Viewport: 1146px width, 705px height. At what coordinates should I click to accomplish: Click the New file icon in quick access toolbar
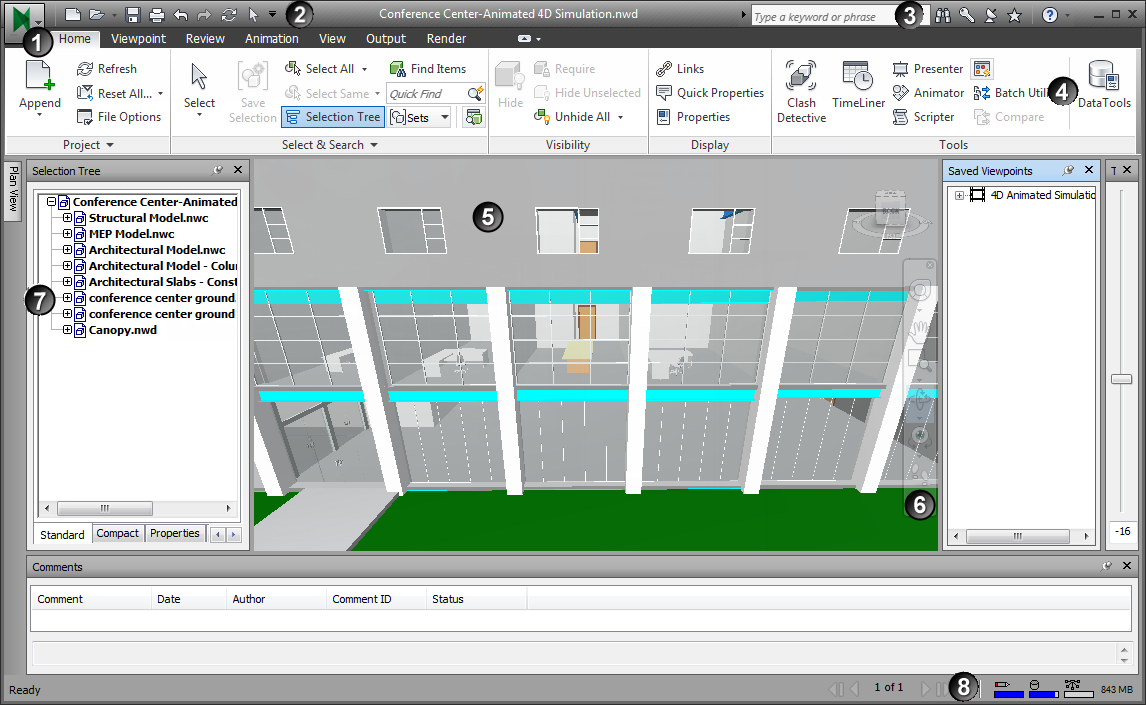(72, 15)
